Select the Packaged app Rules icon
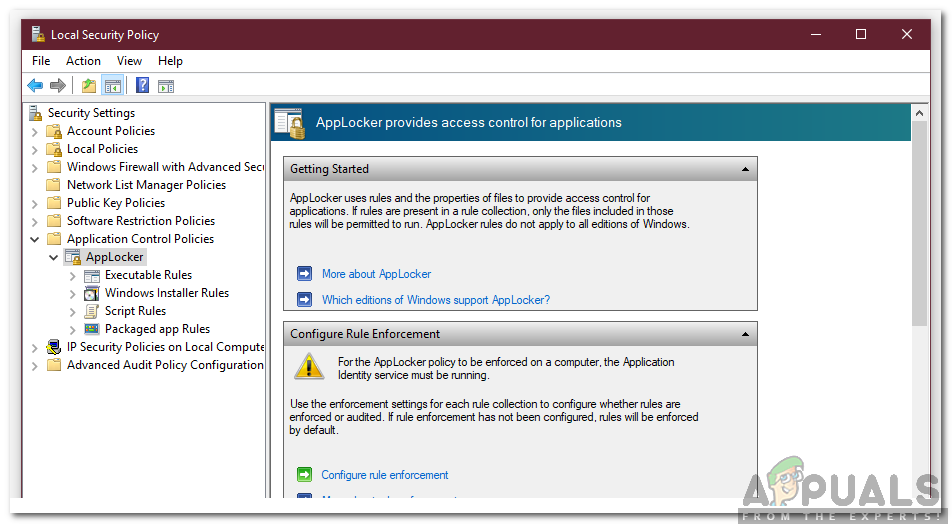 [91, 329]
